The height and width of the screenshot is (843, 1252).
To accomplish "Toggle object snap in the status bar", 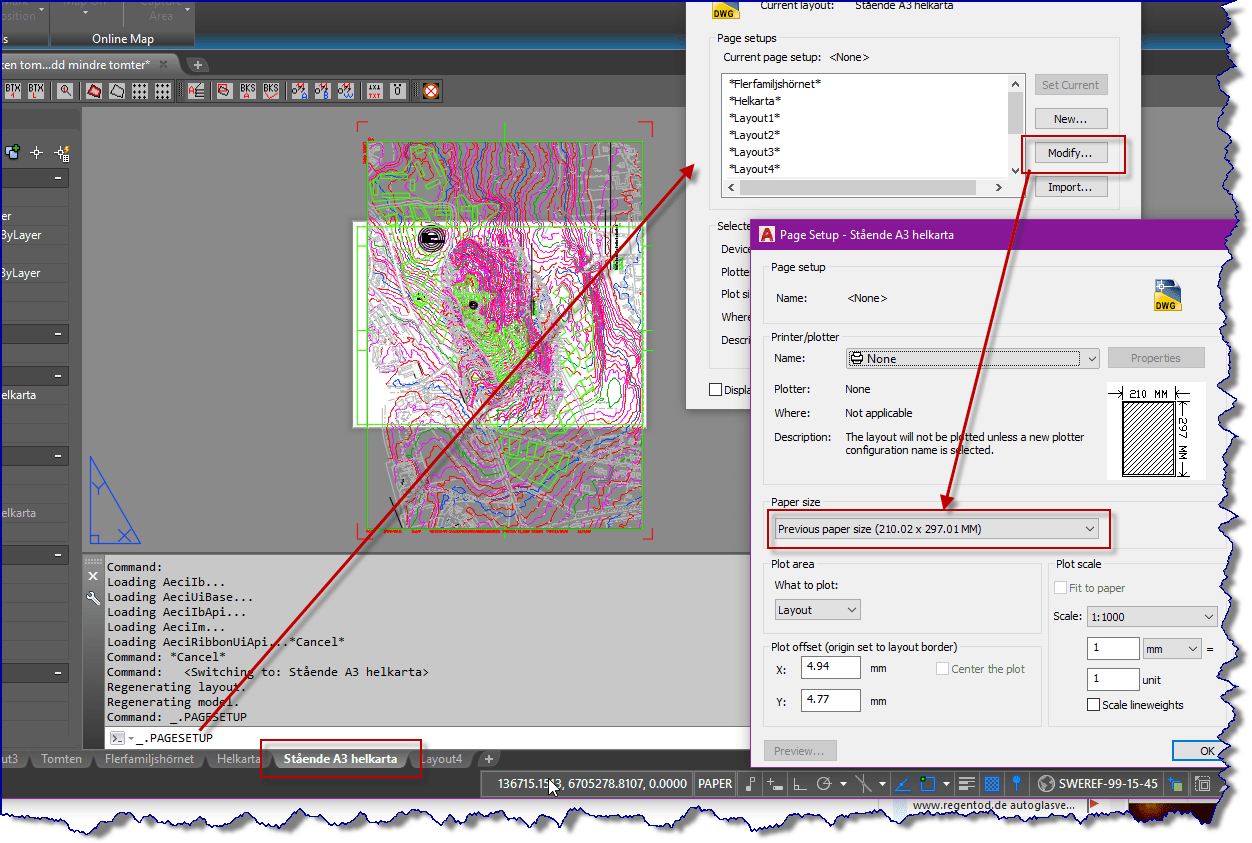I will (x=863, y=784).
